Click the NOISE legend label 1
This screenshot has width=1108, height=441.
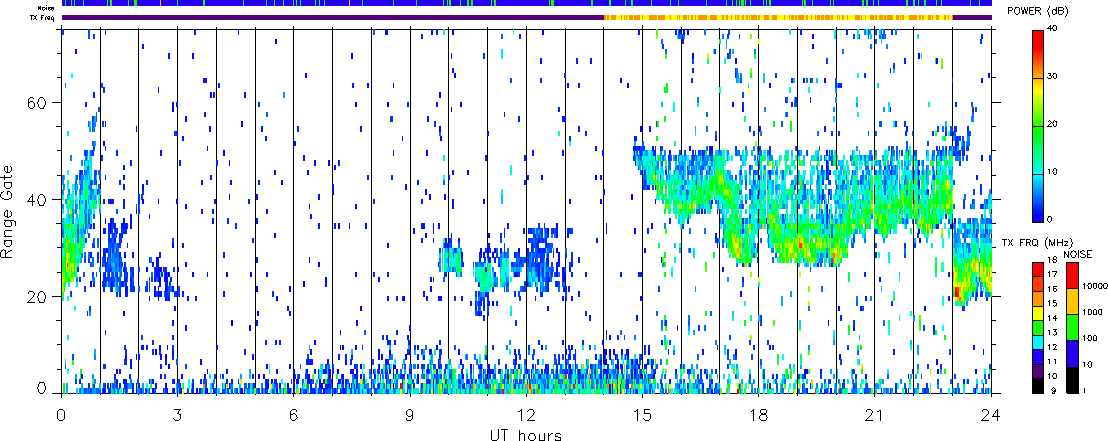coord(1085,391)
